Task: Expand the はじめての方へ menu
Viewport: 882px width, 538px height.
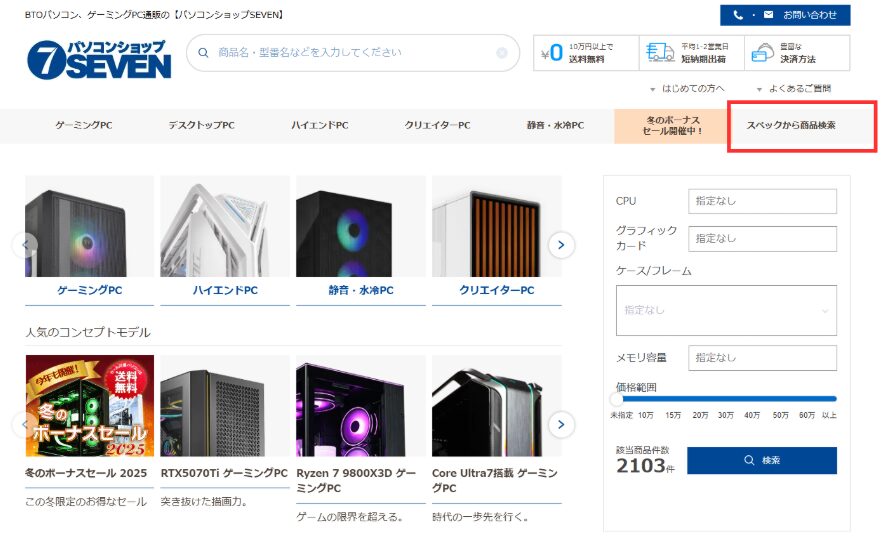Action: click(x=687, y=89)
